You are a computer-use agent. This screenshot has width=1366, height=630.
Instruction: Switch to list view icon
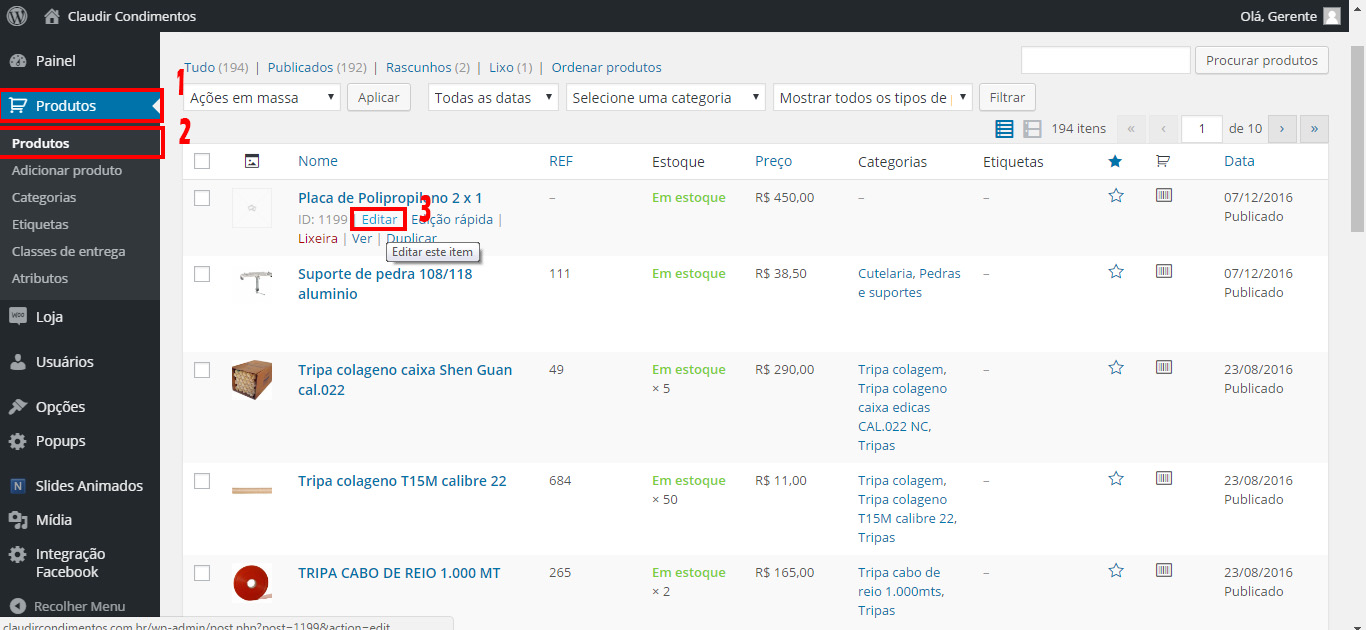tap(1004, 129)
